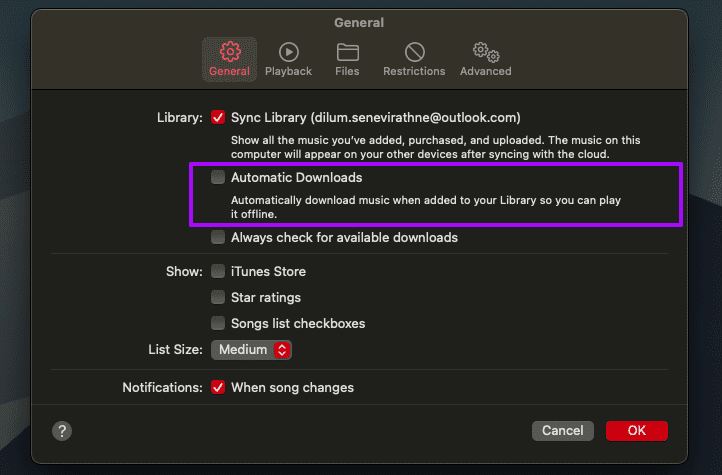
Task: Switch to the Playback tab label
Action: click(288, 71)
